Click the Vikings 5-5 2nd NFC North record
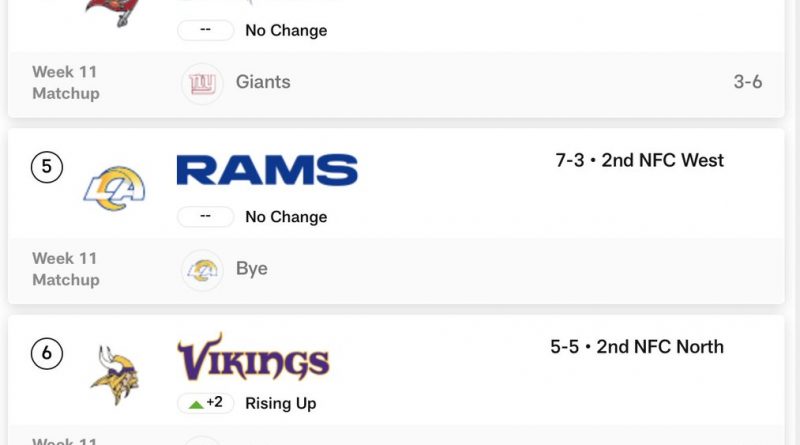 tap(637, 347)
